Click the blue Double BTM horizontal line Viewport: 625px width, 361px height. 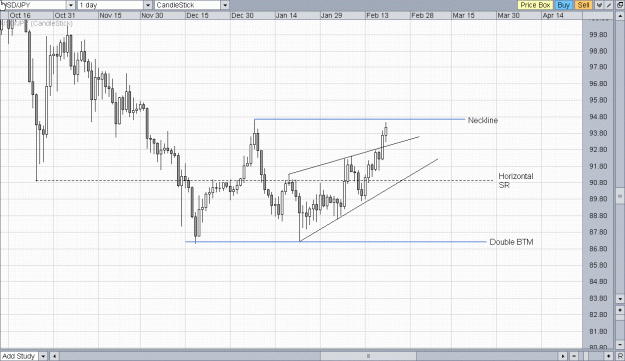tap(336, 241)
